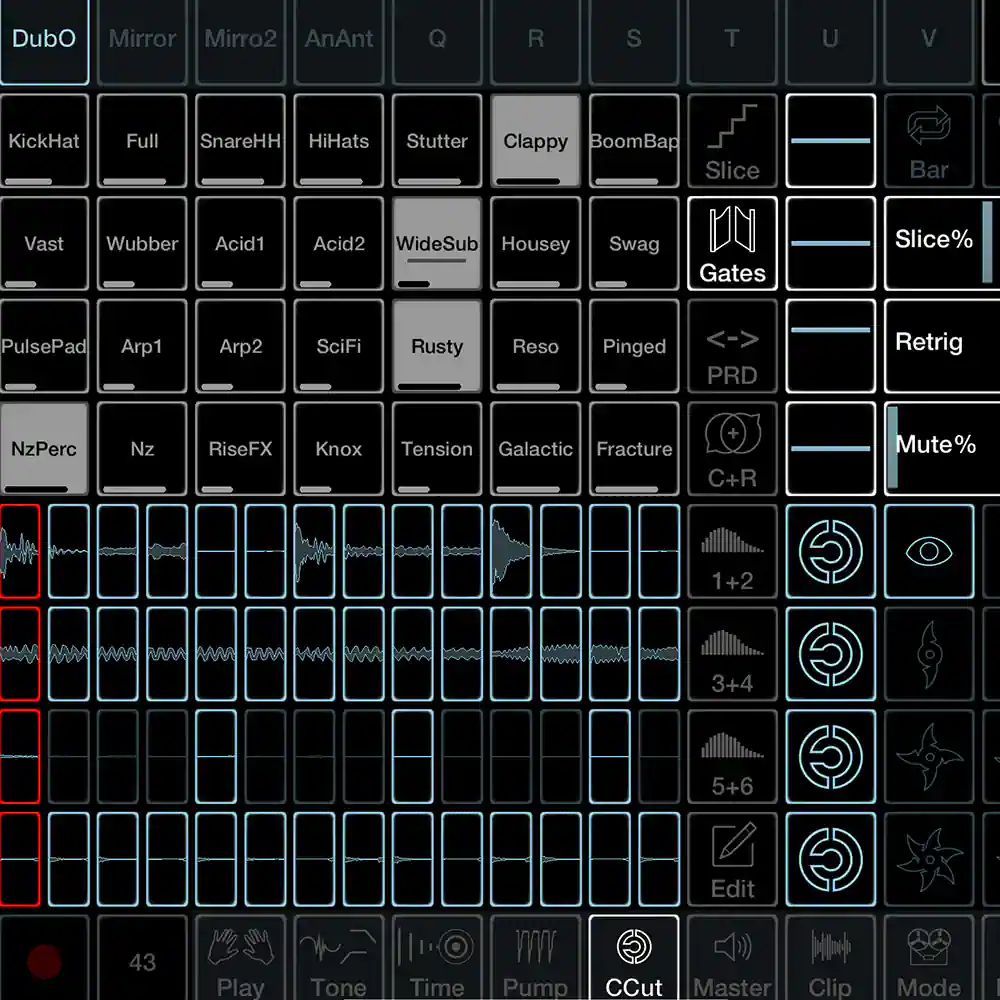Open the Master speaker tab

point(732,959)
